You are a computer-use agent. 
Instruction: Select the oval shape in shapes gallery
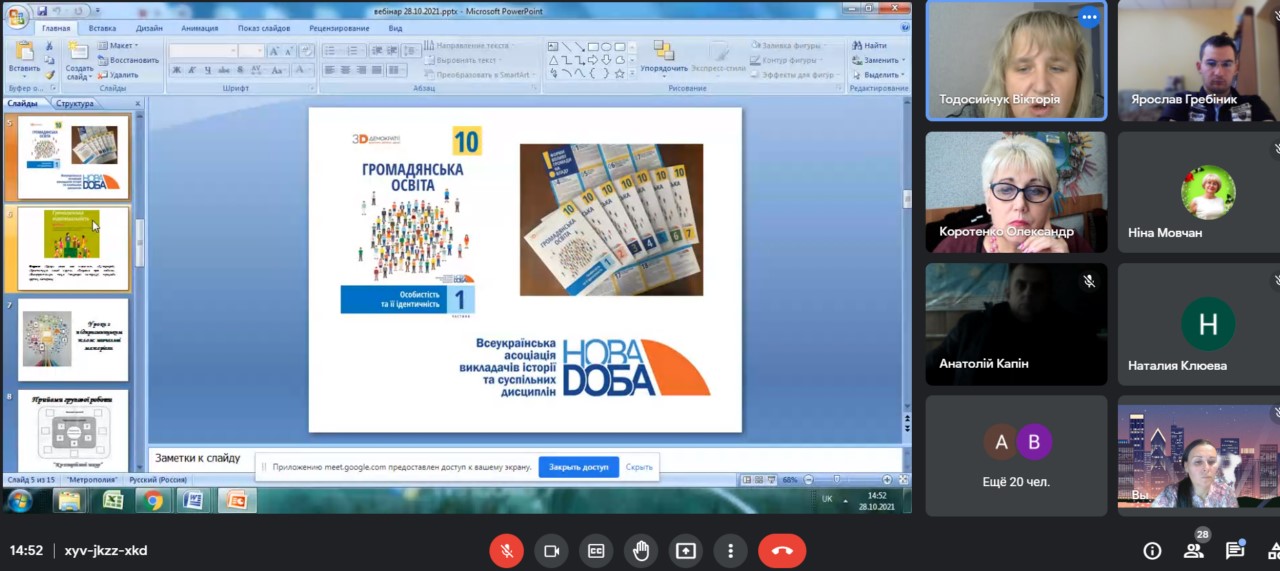point(606,46)
